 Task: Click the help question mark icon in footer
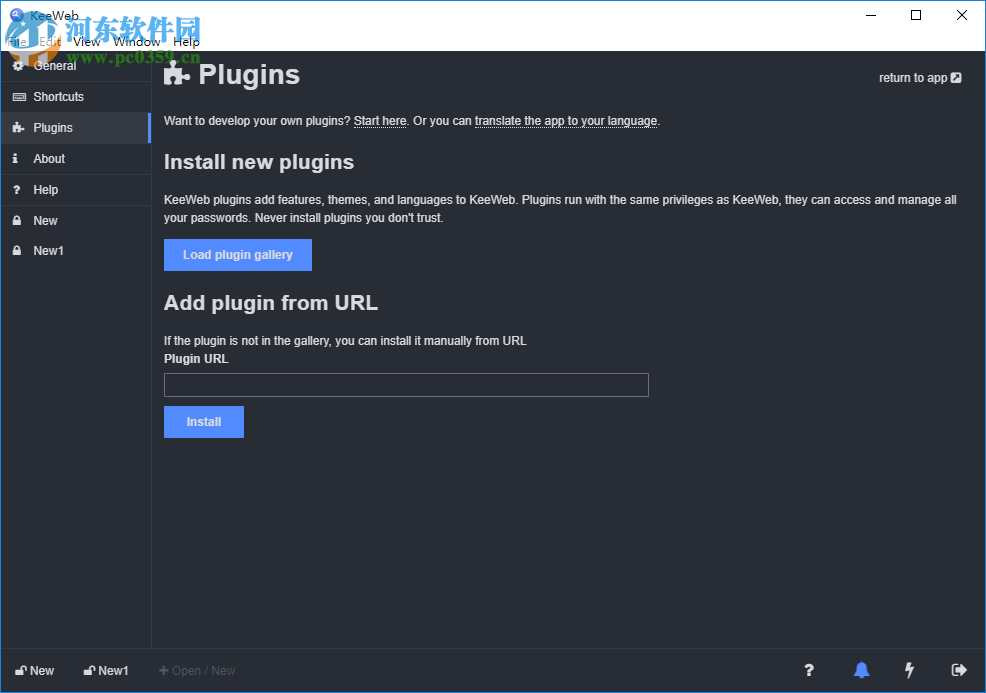click(809, 670)
